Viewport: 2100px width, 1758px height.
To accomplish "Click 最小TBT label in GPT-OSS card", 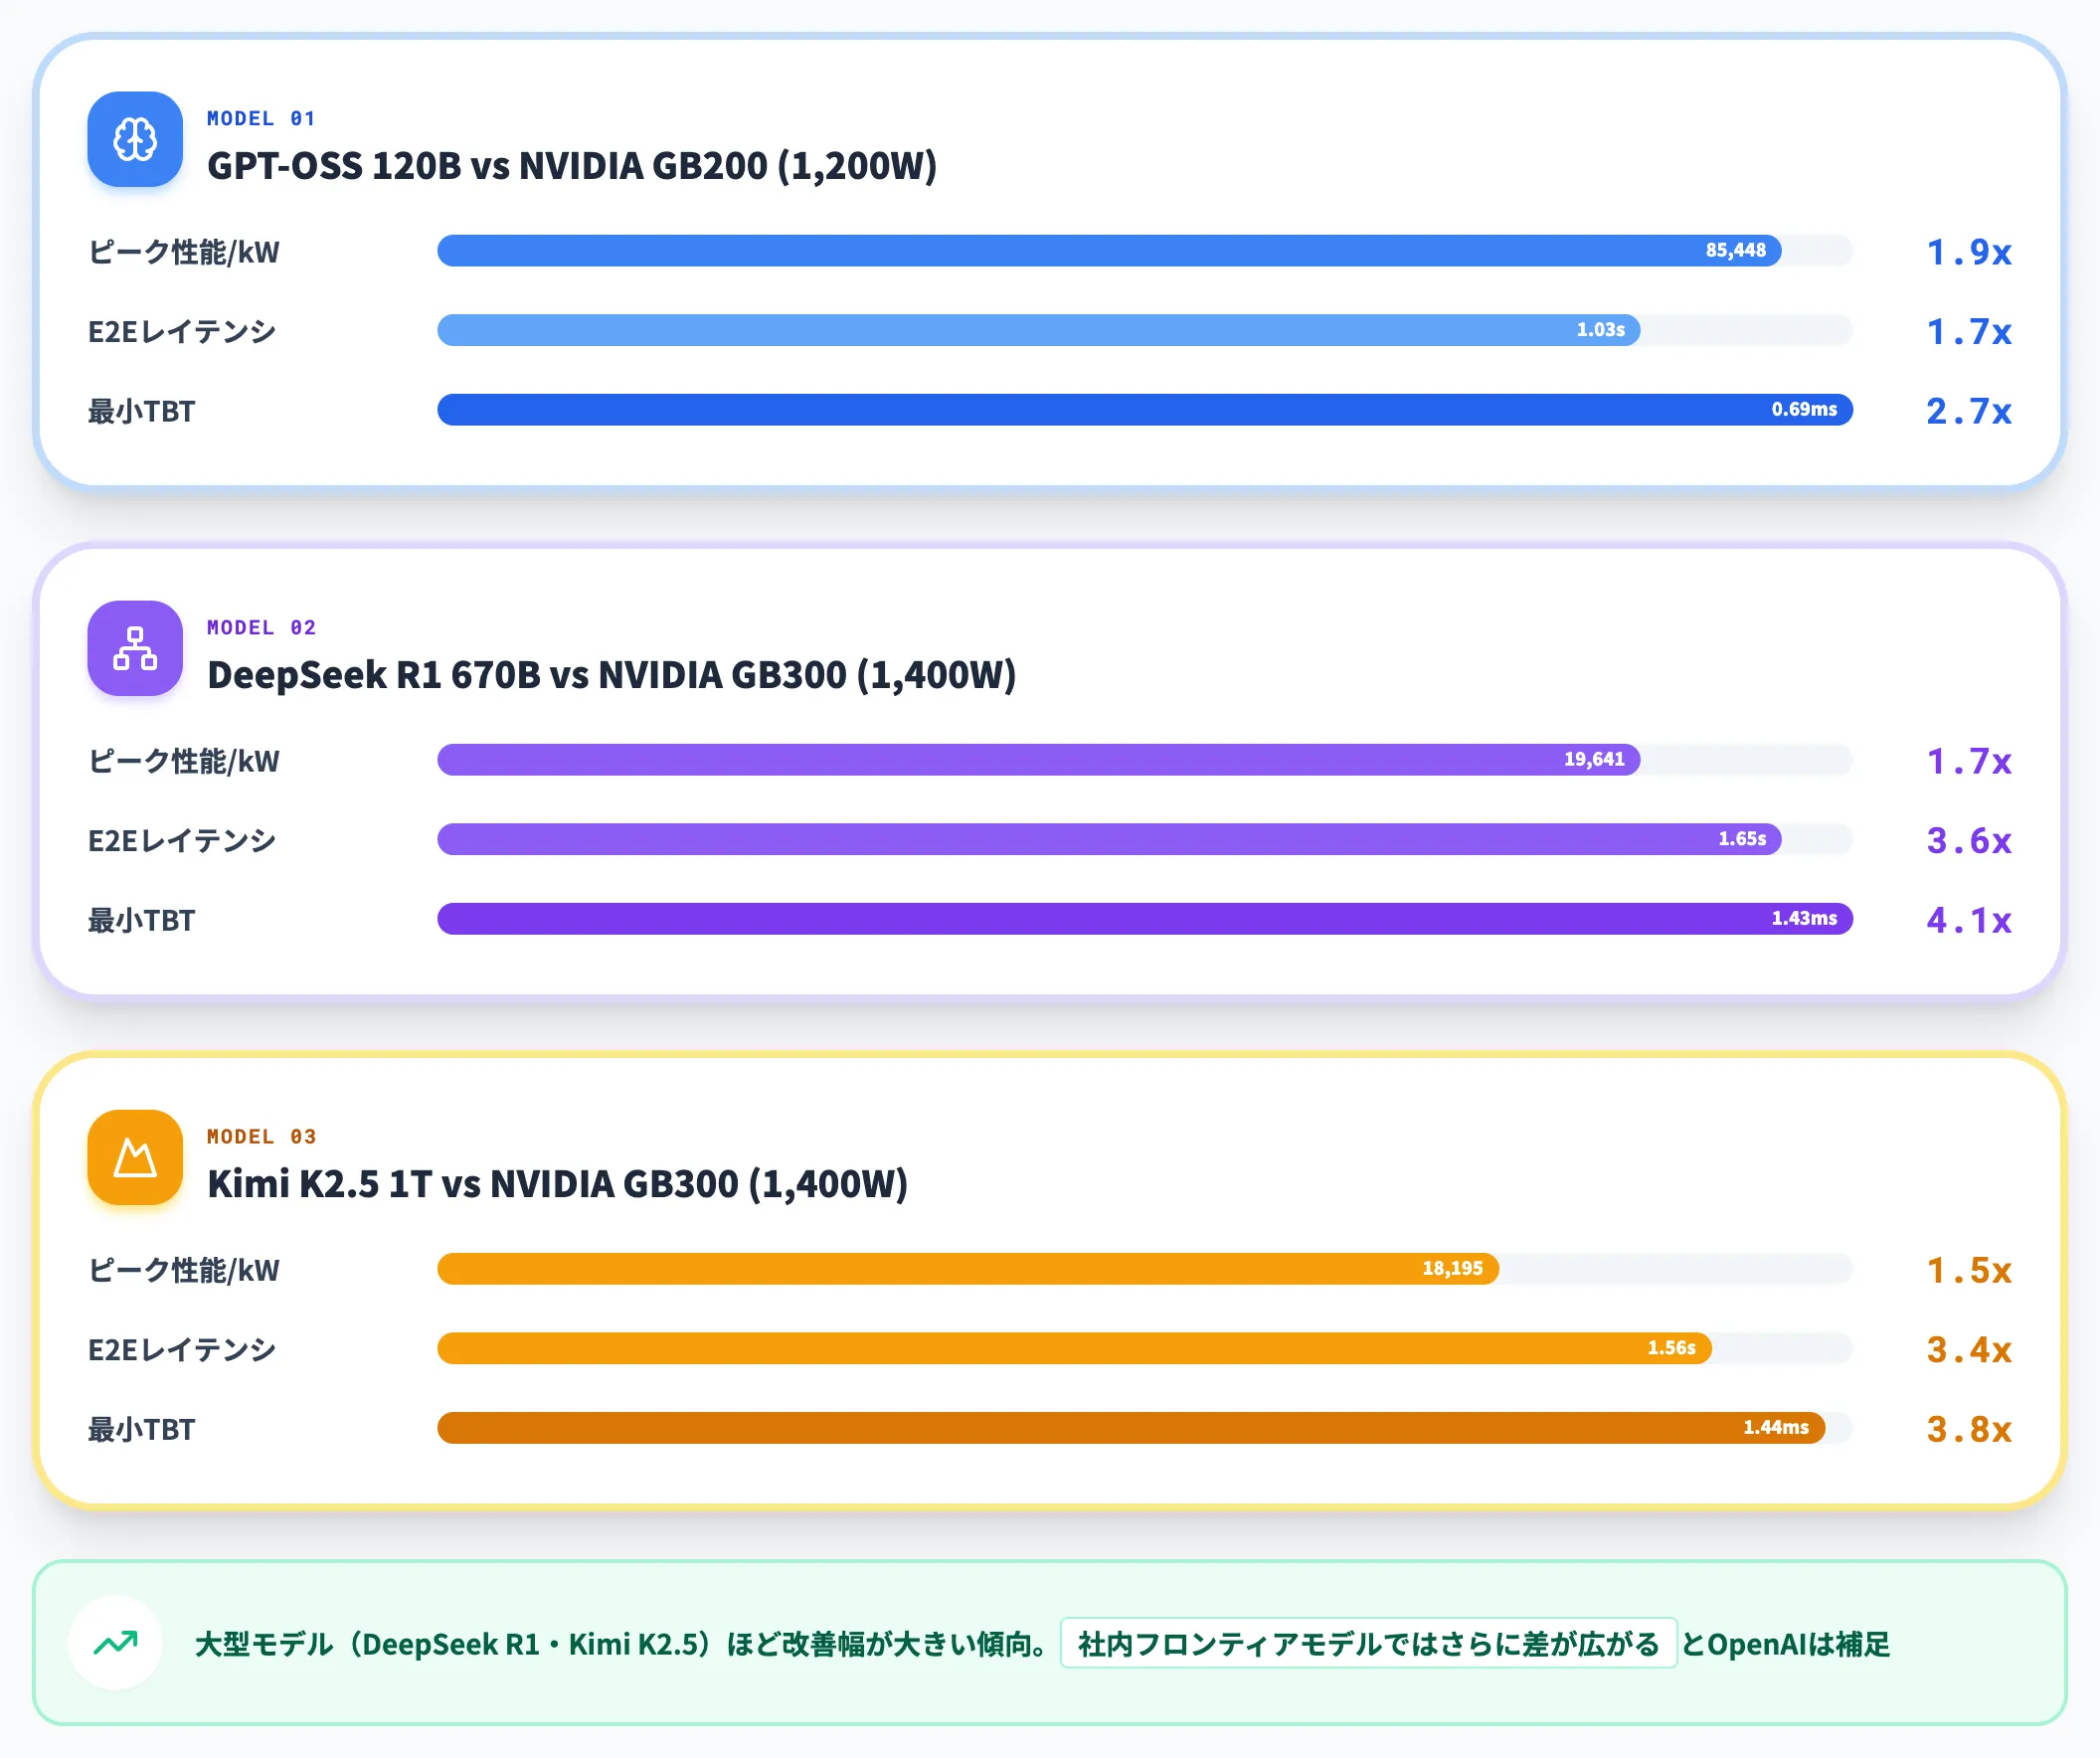I will pos(142,411).
